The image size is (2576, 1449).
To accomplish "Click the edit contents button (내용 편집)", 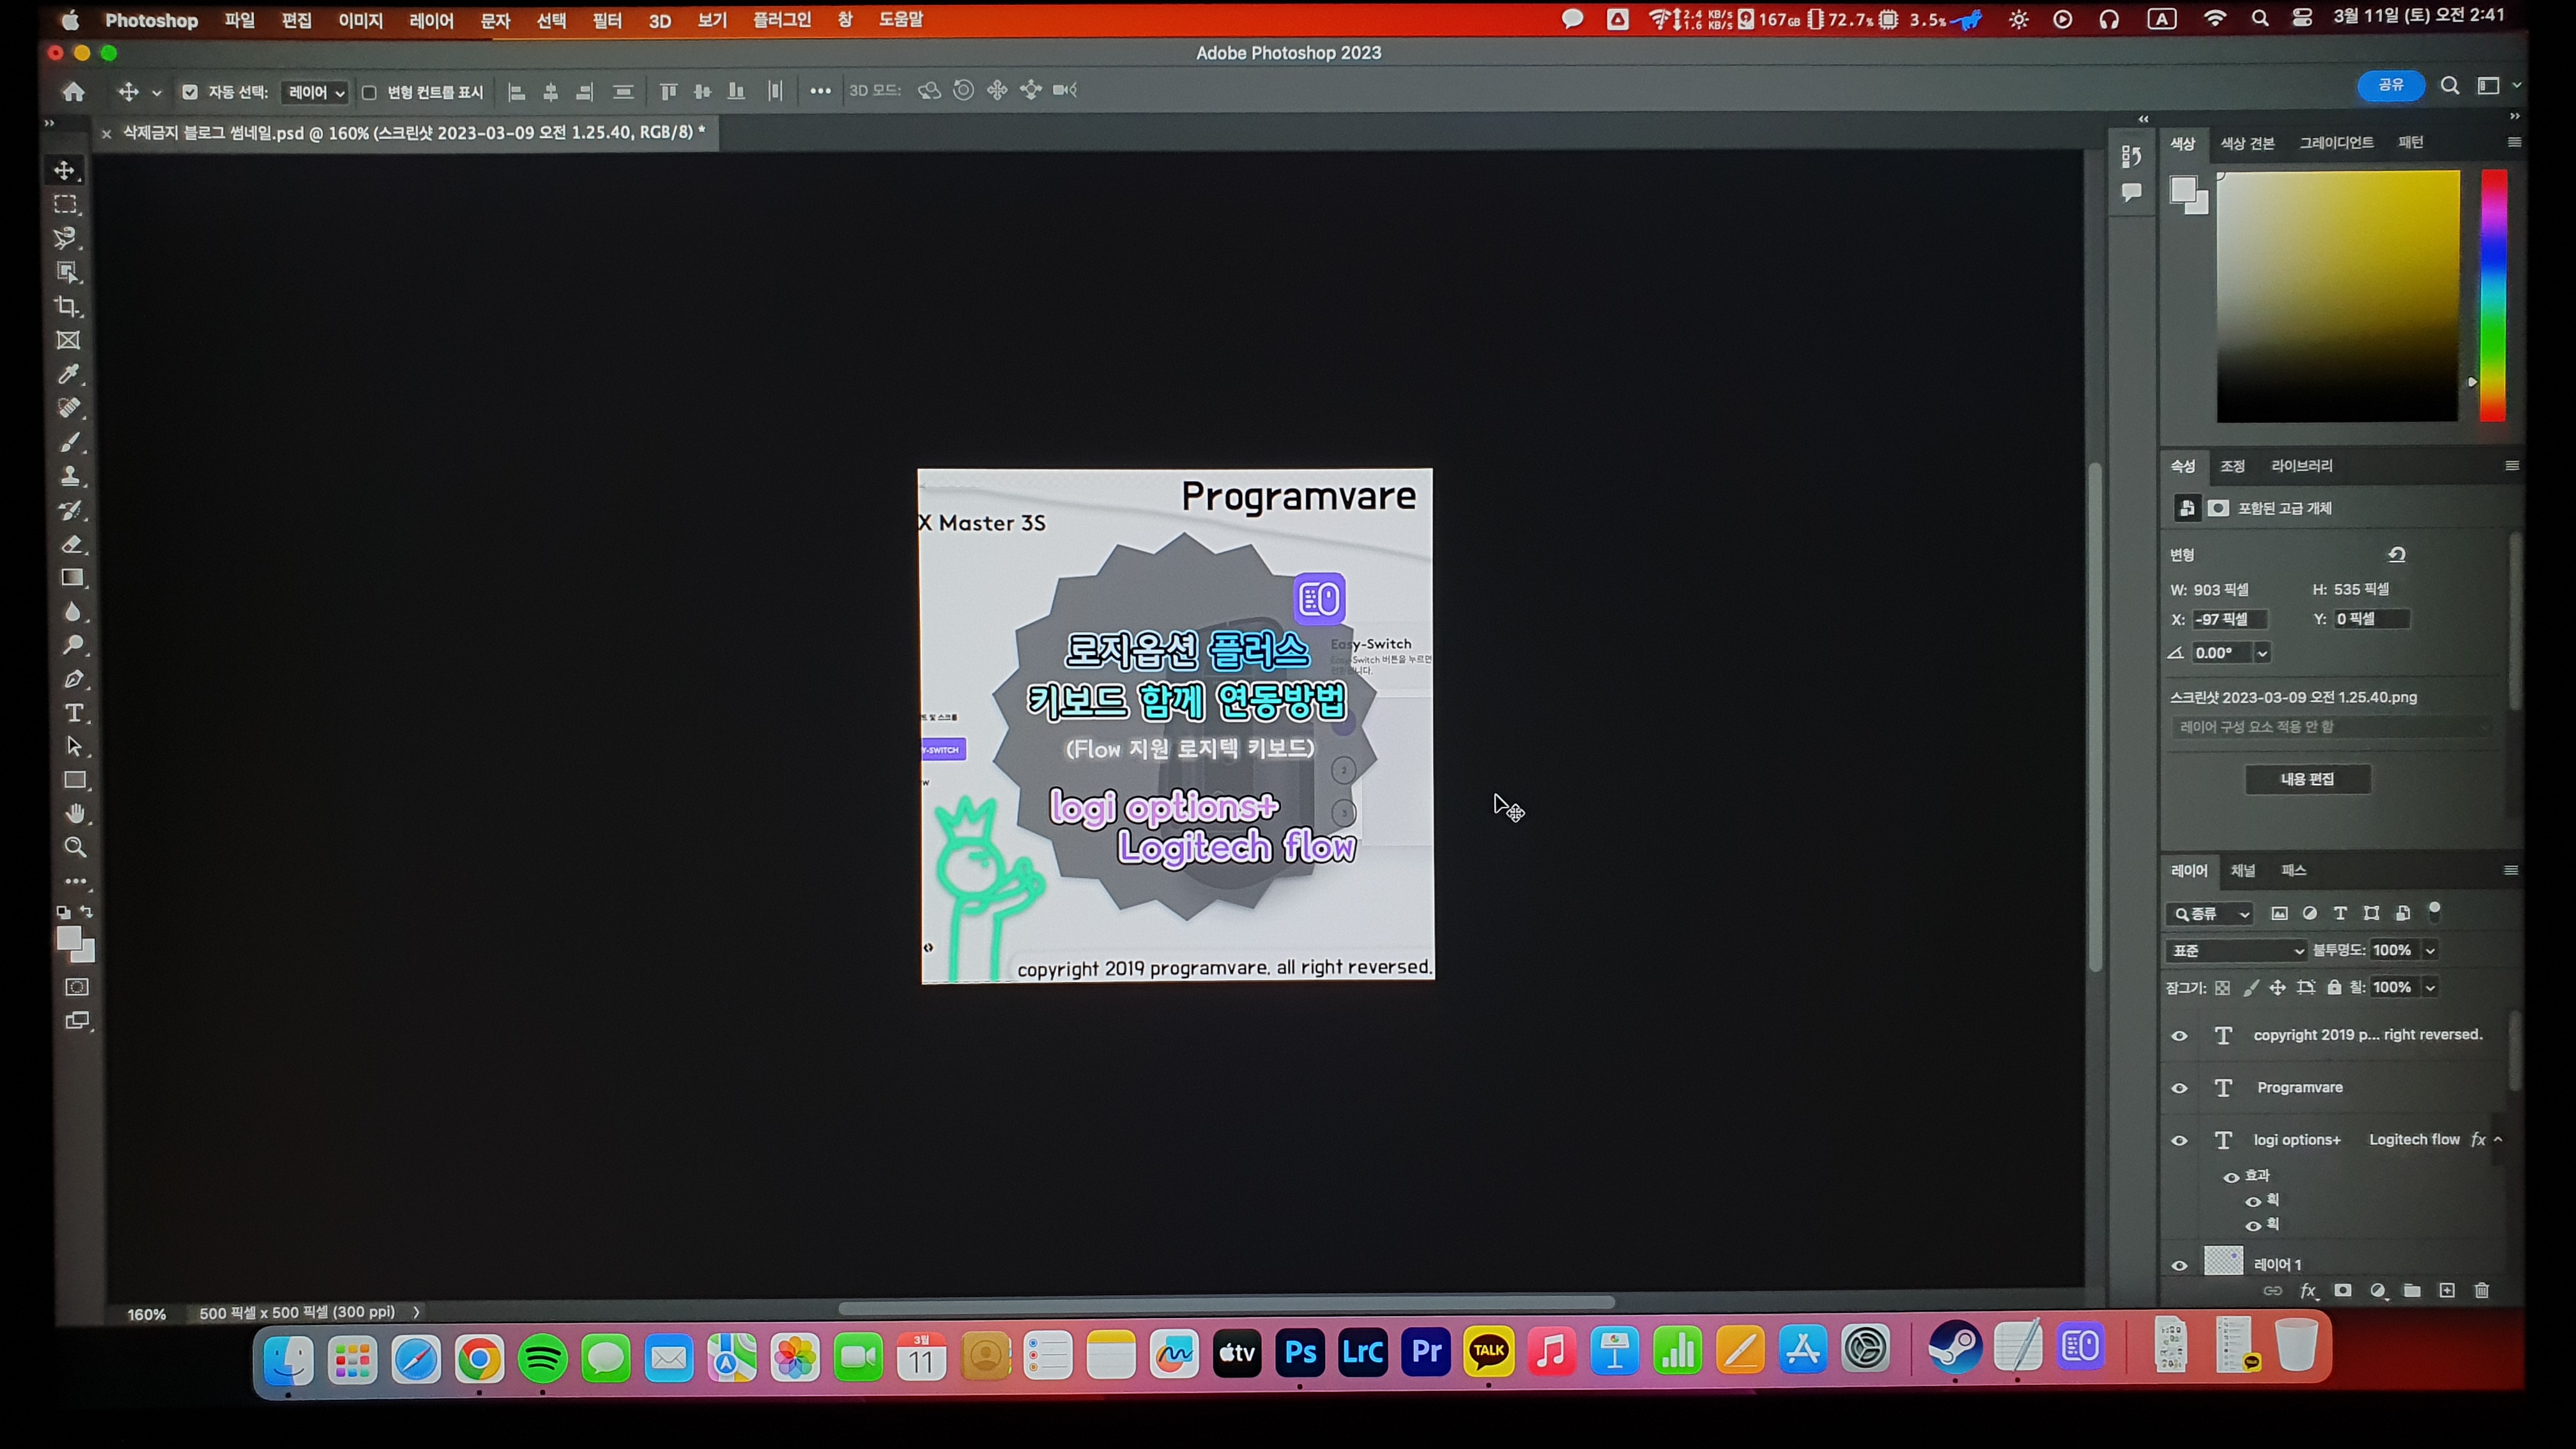I will pyautogui.click(x=2307, y=779).
